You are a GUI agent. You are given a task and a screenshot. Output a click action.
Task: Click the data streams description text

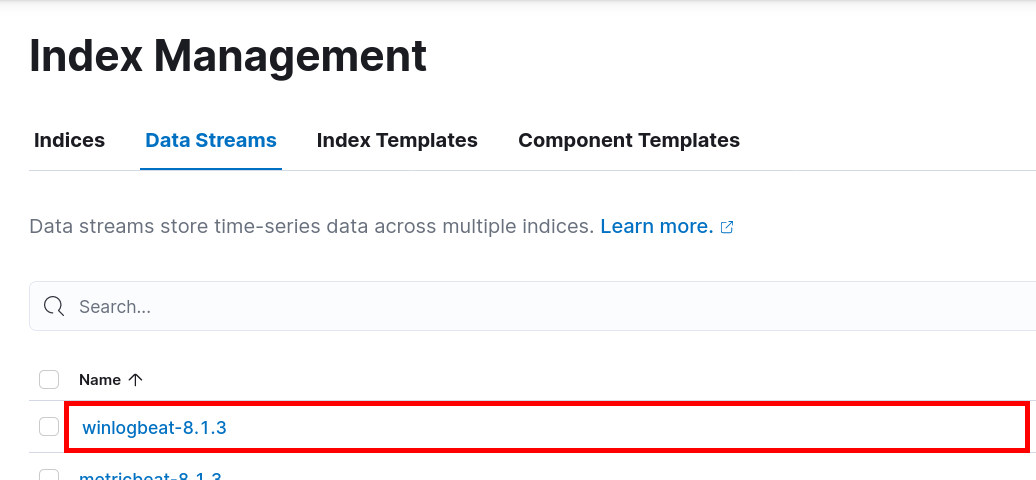pos(311,227)
